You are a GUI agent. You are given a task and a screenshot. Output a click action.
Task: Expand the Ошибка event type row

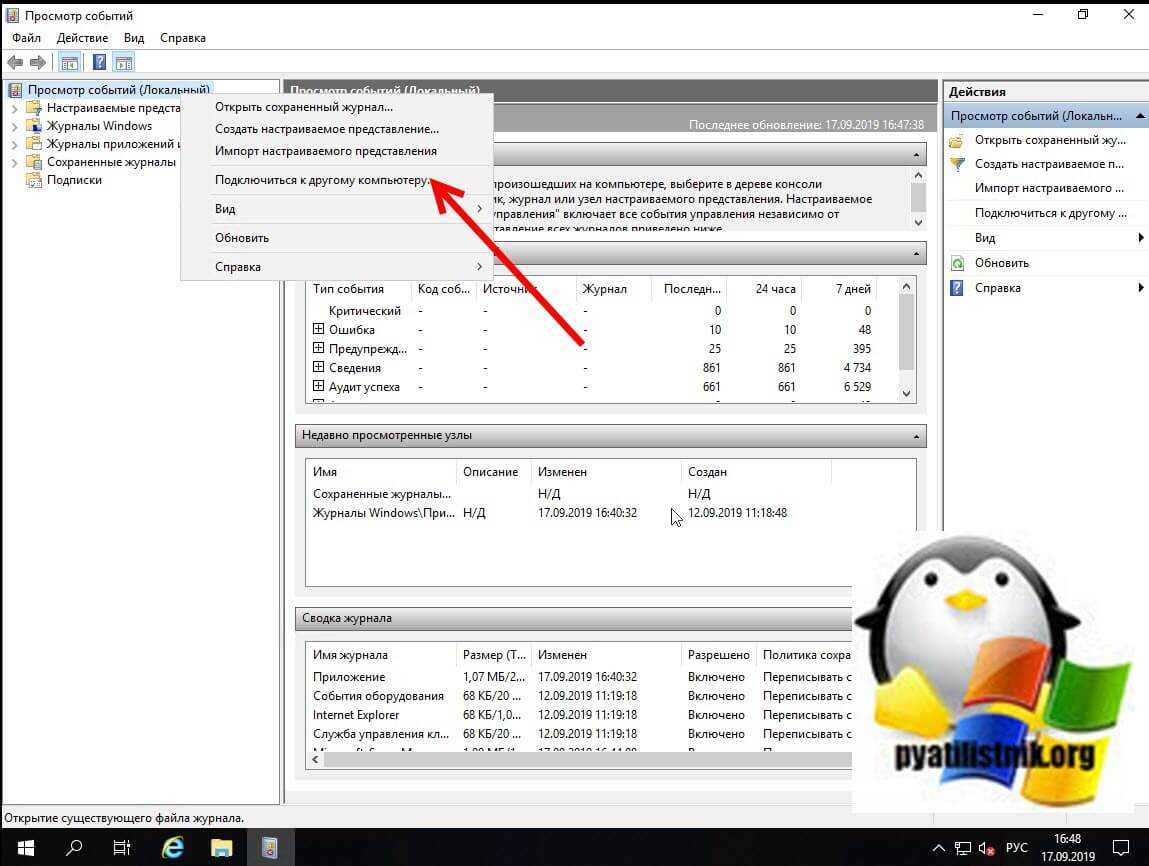(x=319, y=329)
